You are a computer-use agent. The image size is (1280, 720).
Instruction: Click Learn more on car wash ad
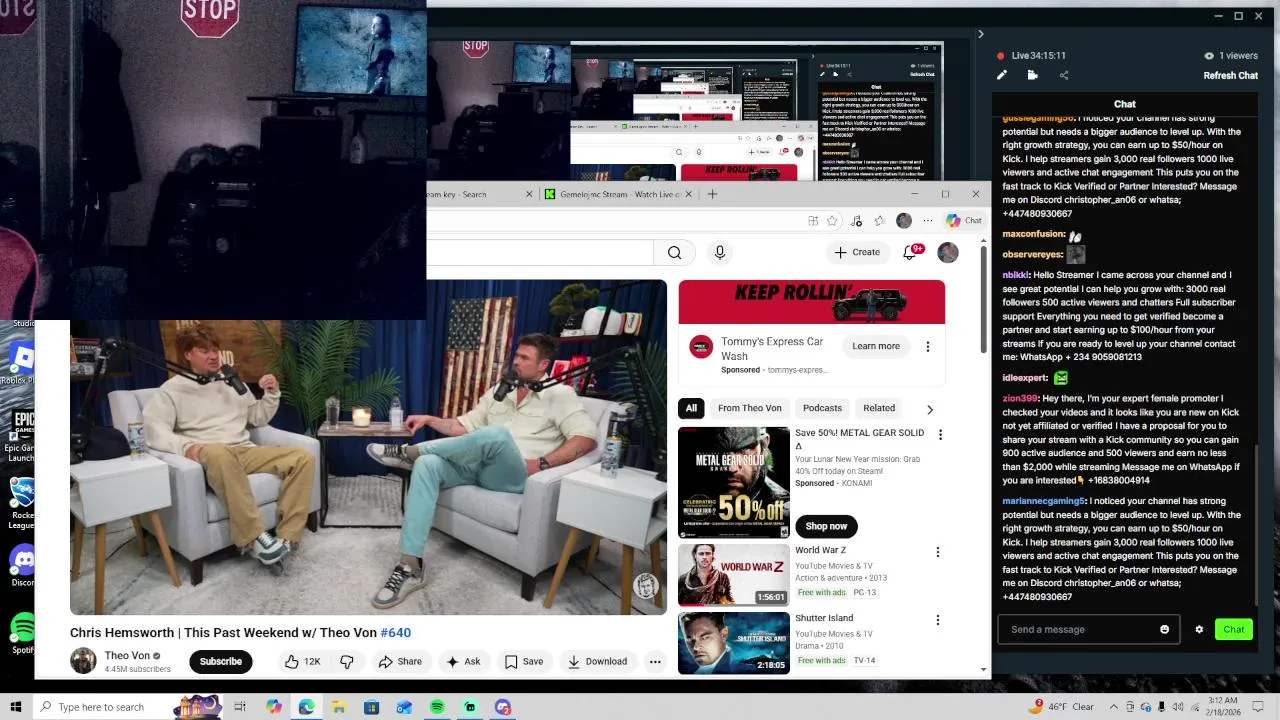(x=876, y=346)
